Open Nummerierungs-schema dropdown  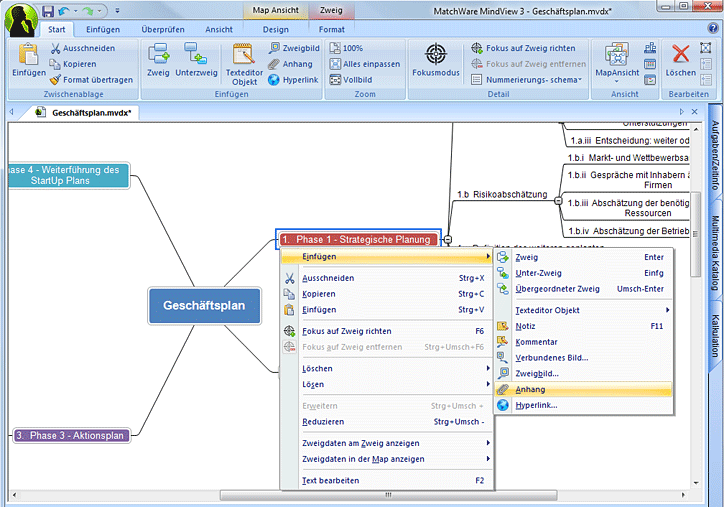tap(527, 79)
